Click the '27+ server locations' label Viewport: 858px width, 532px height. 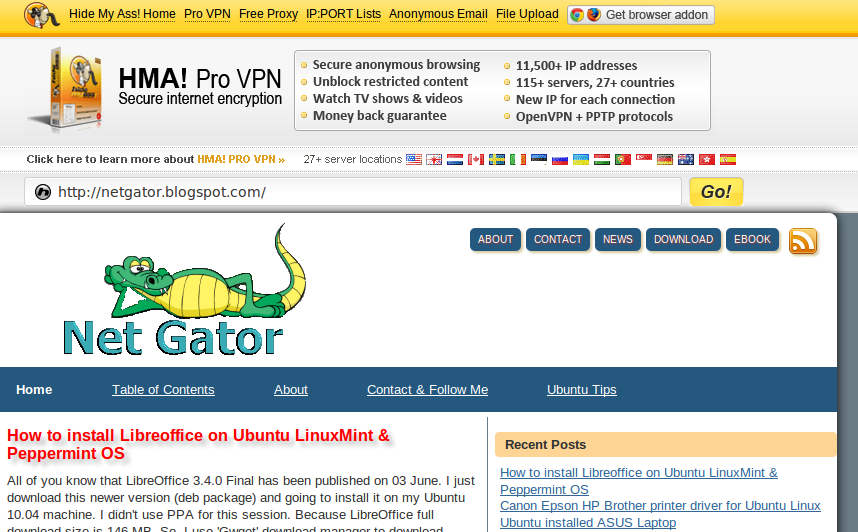pos(353,159)
